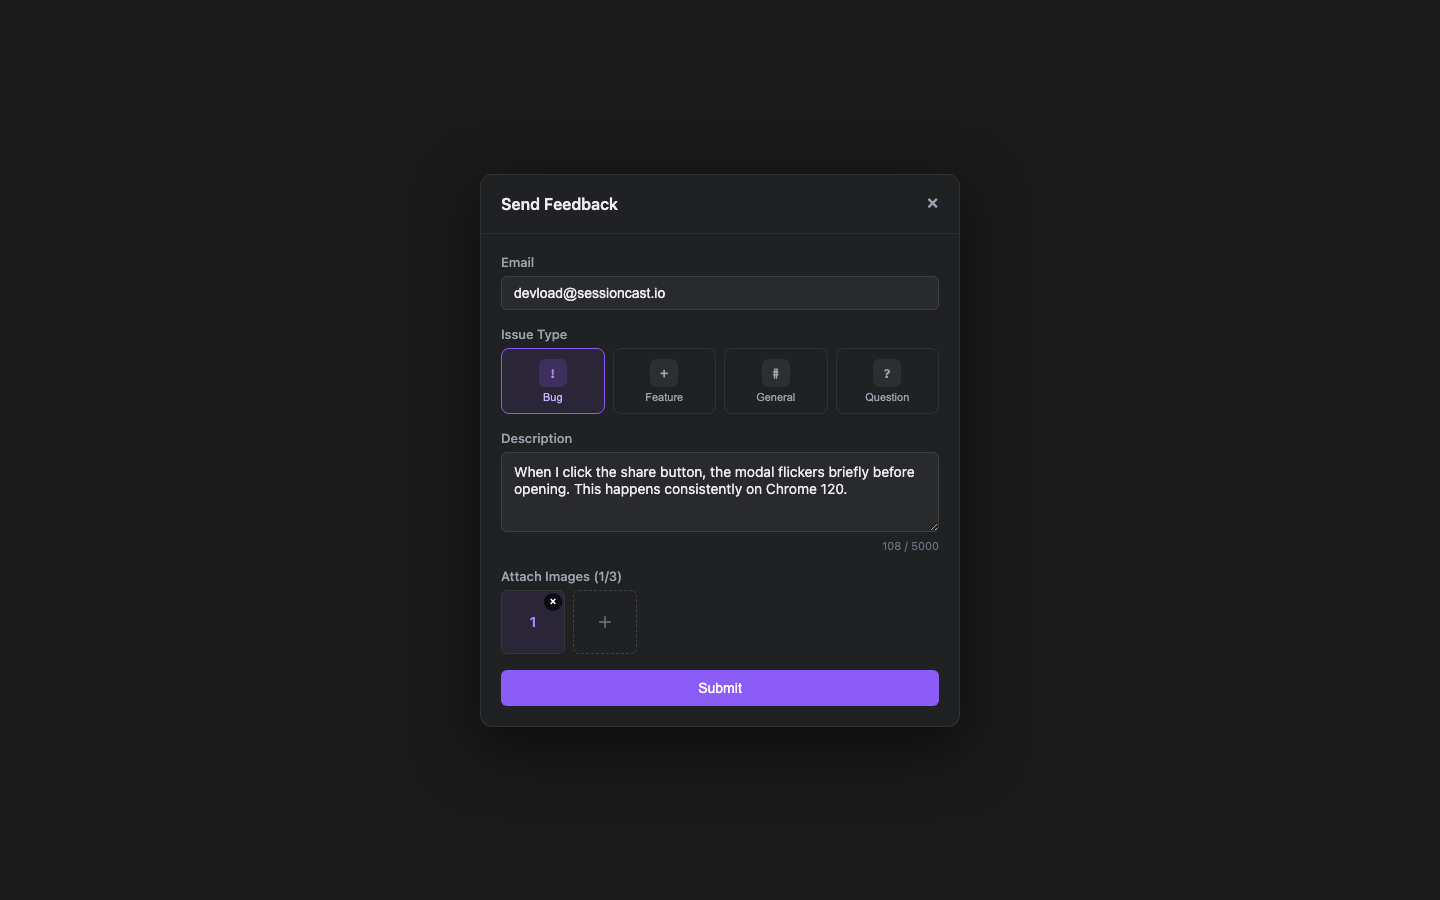
Task: Focus the Email input field
Action: pyautogui.click(x=719, y=293)
